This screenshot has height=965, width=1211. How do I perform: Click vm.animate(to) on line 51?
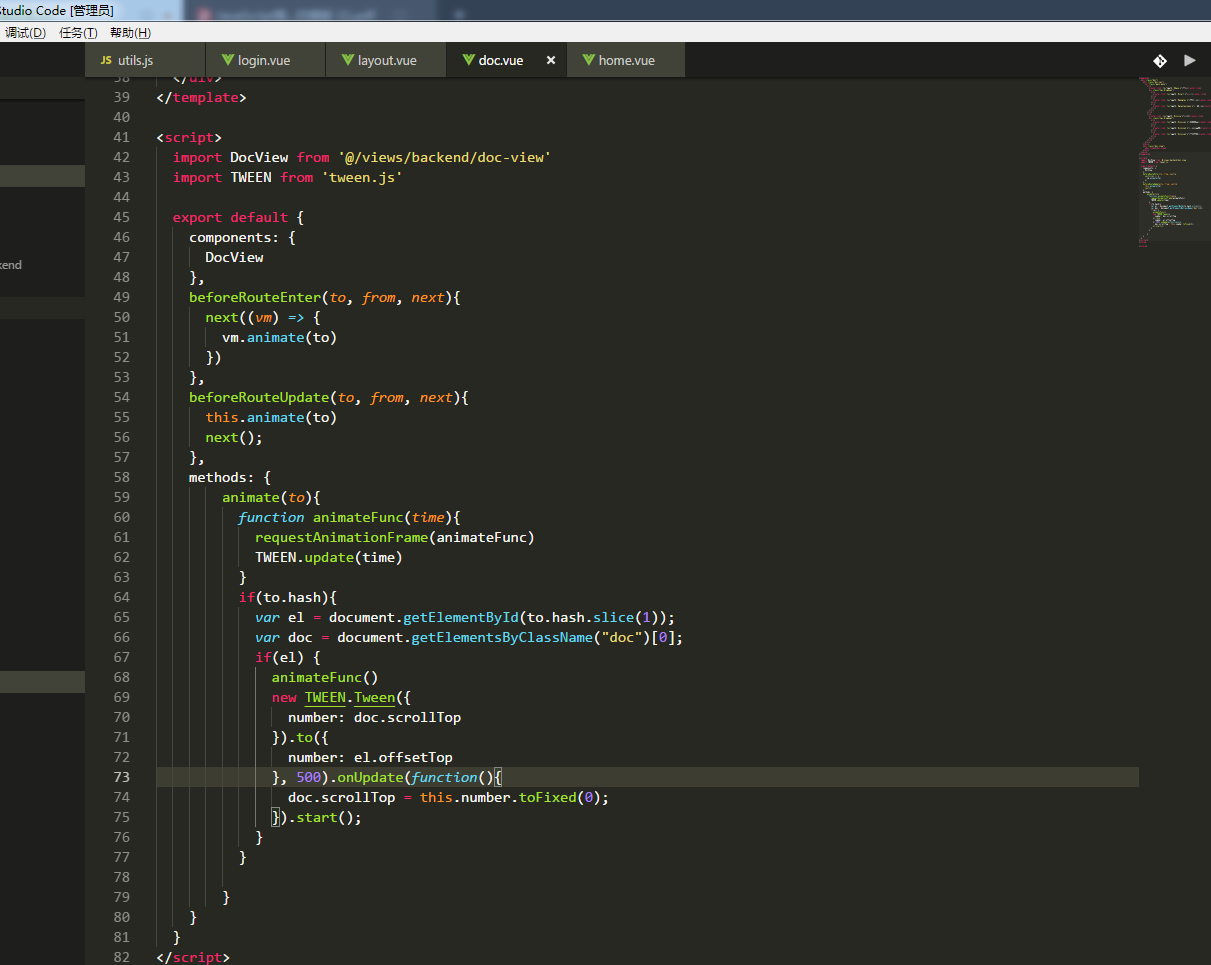coord(279,337)
